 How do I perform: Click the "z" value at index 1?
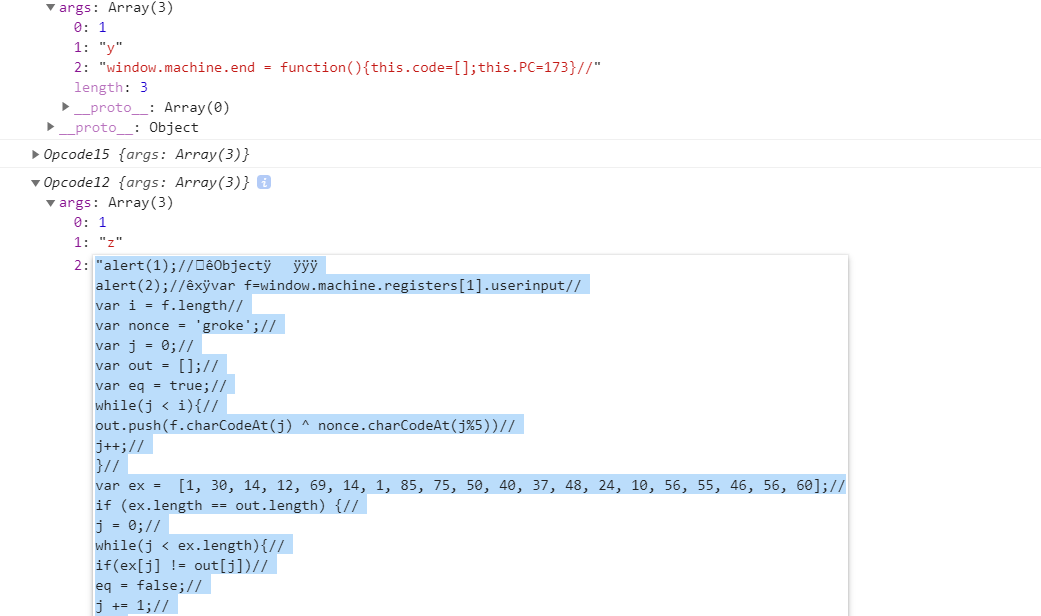[x=111, y=242]
